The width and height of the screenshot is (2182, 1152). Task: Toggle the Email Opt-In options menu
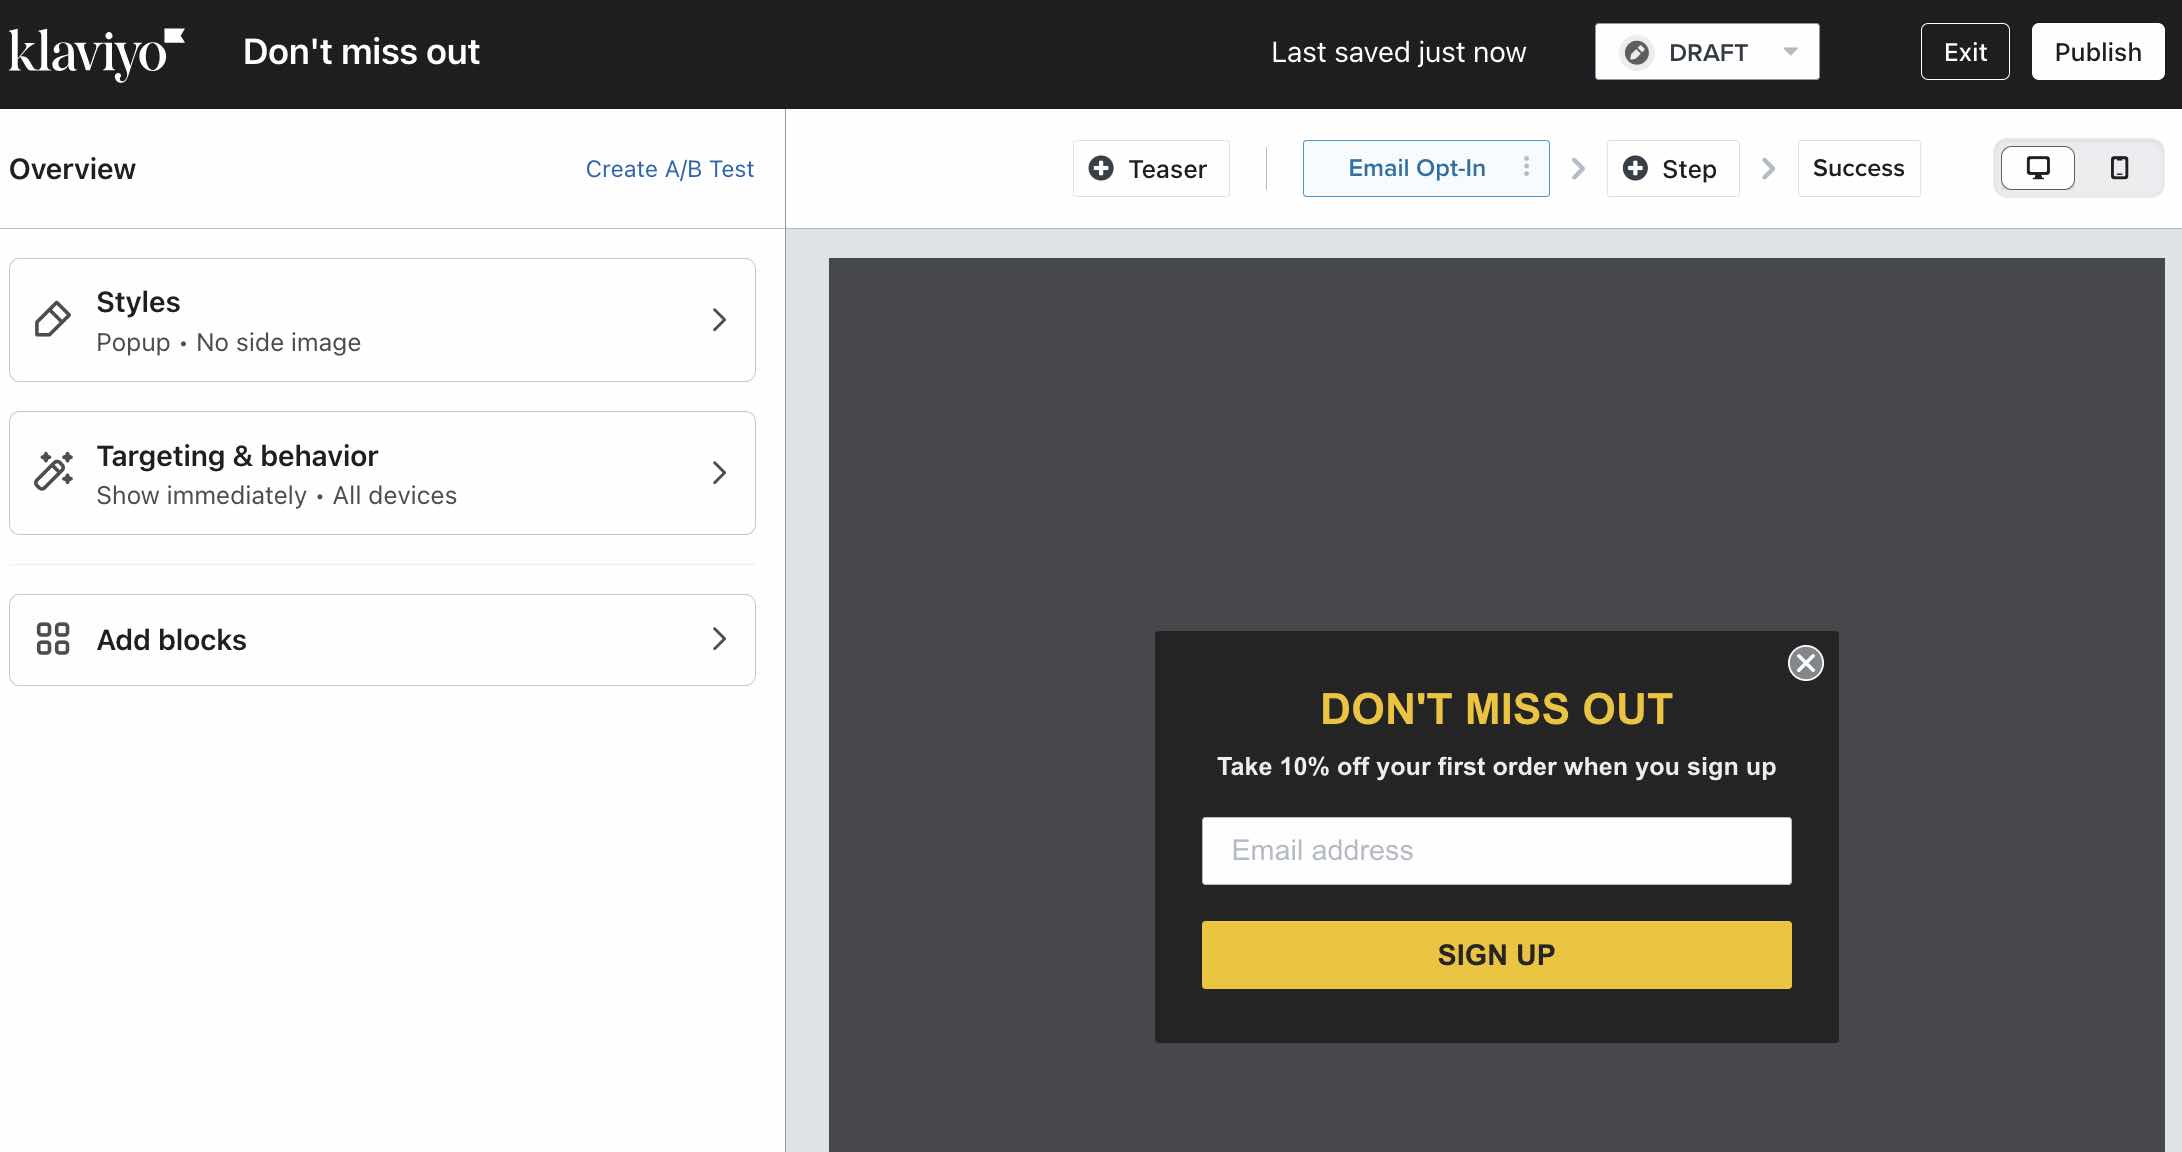click(x=1527, y=169)
